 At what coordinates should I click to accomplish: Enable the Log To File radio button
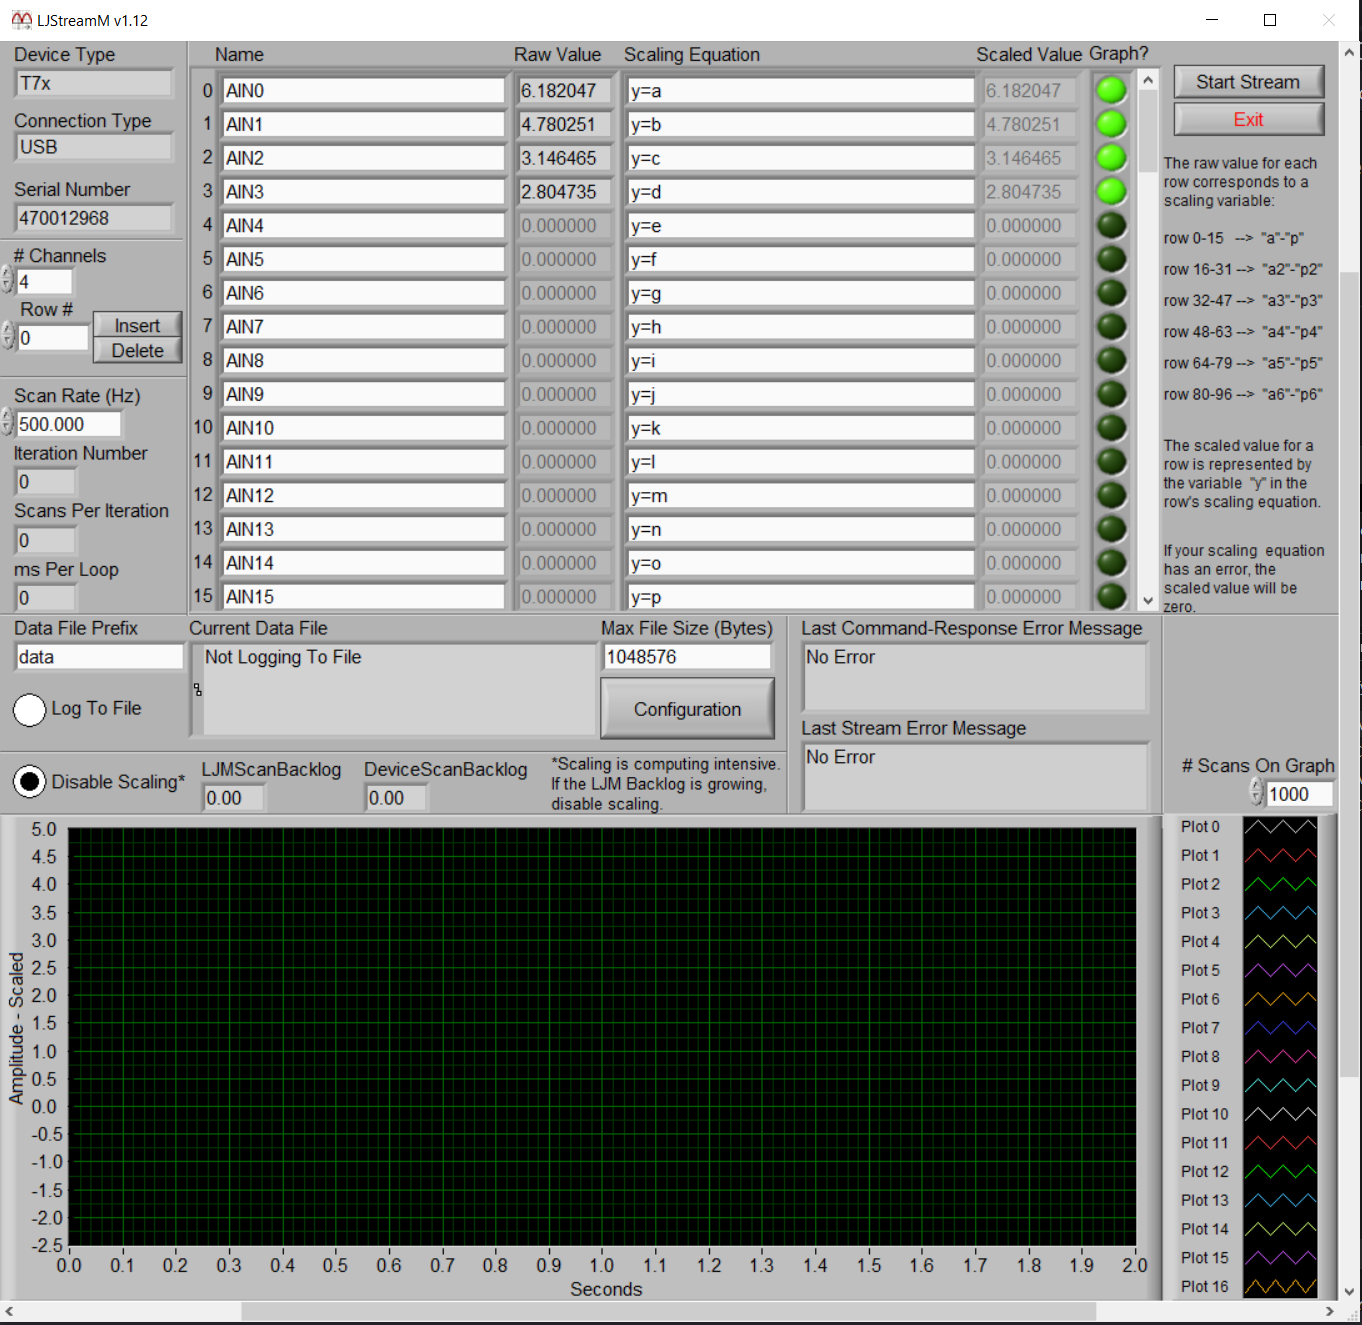(x=30, y=710)
